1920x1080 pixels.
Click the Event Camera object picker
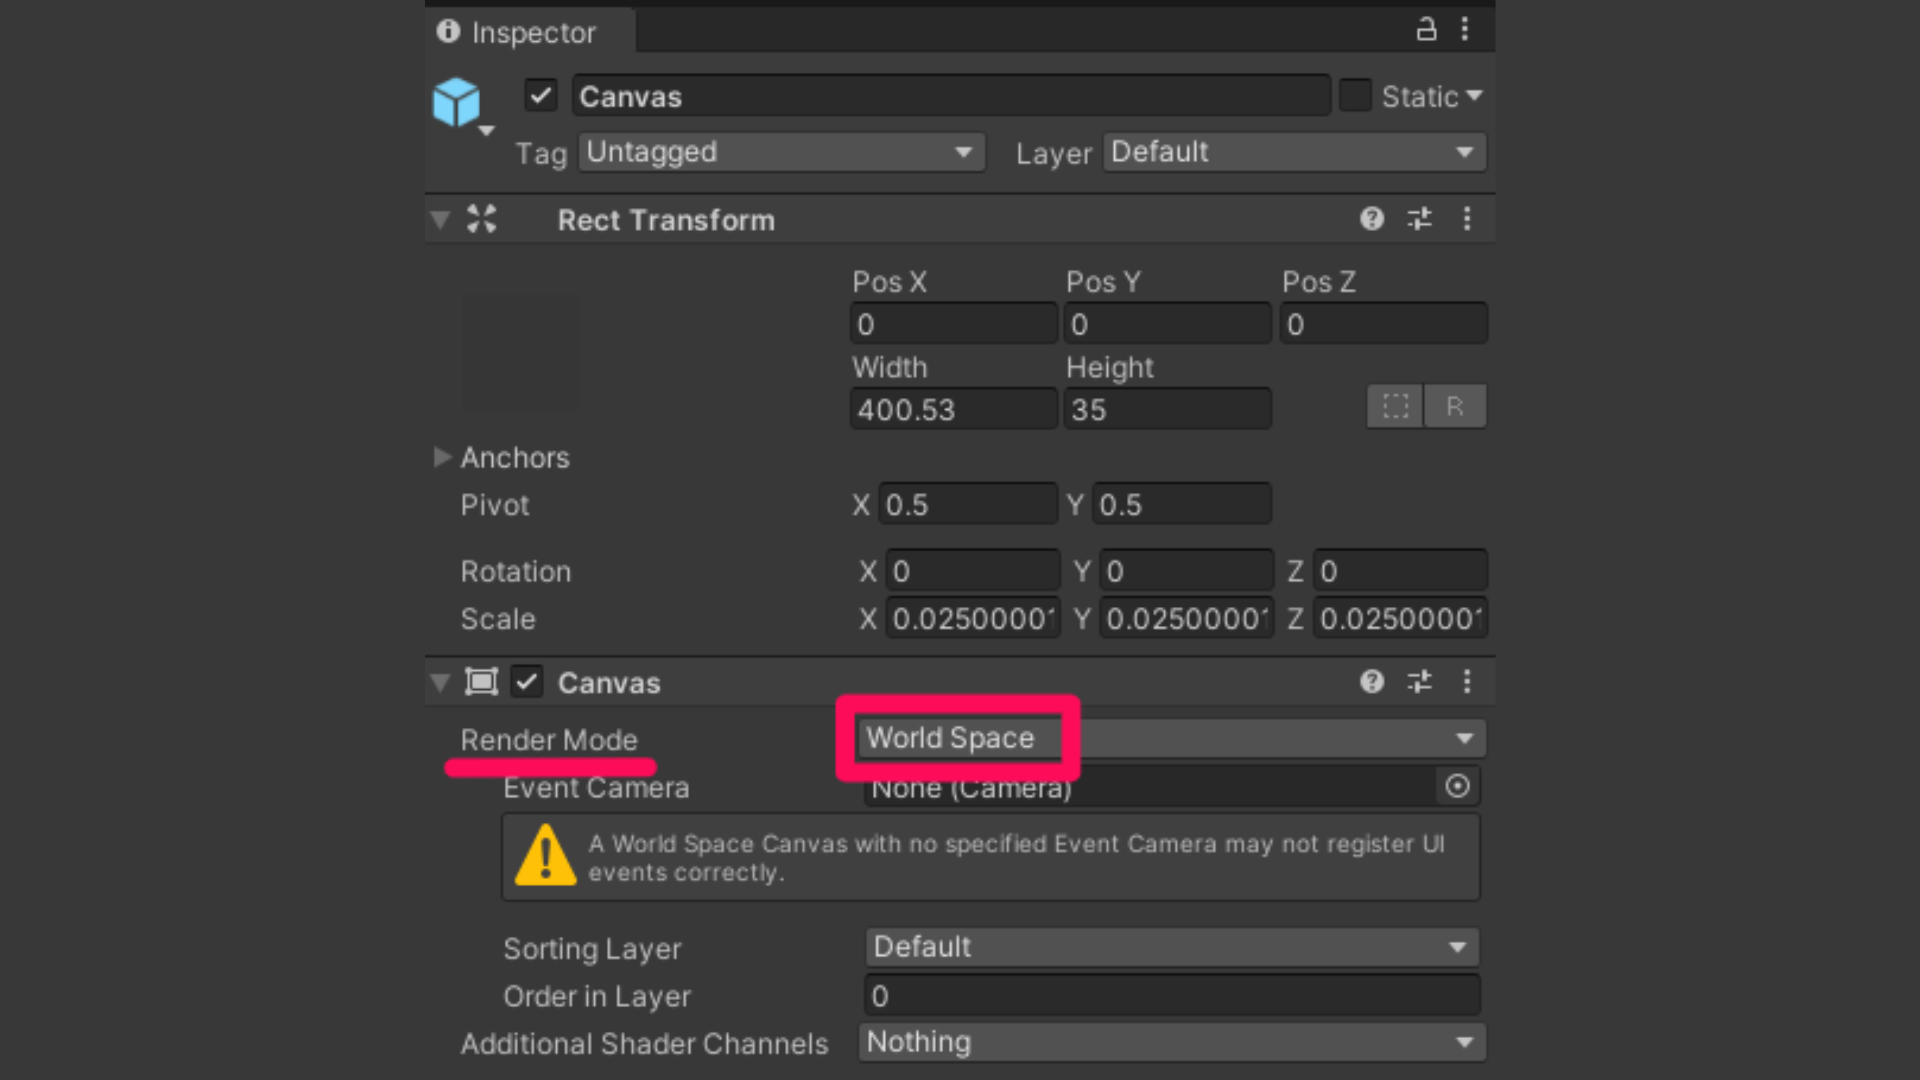coord(1458,787)
